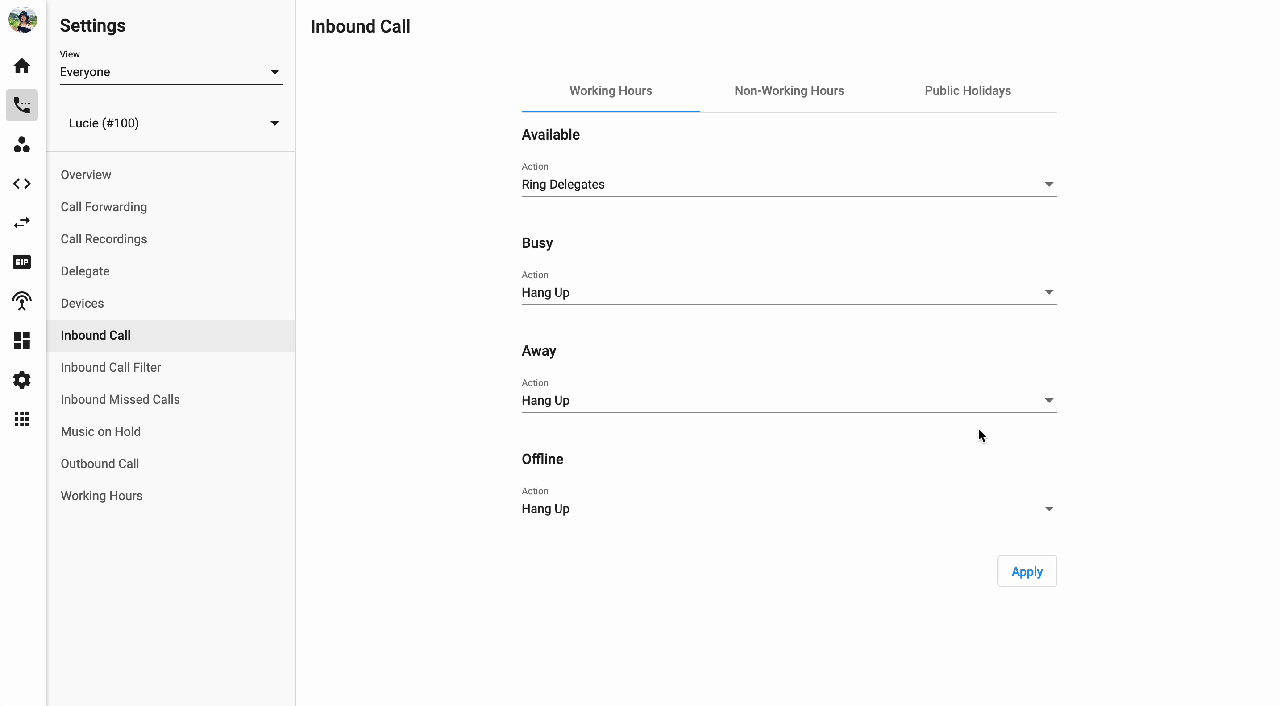
Task: Select Inbound Call menu item
Action: click(171, 336)
